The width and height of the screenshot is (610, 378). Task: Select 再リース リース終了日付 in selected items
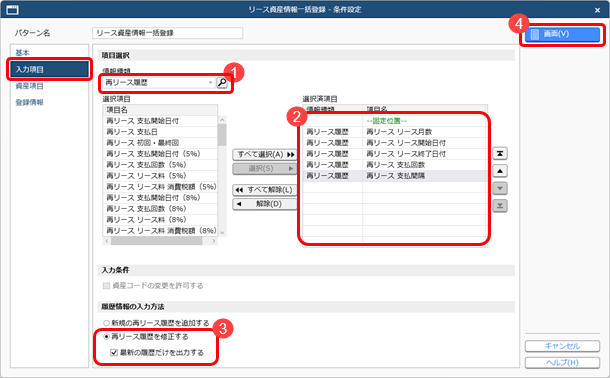395,154
